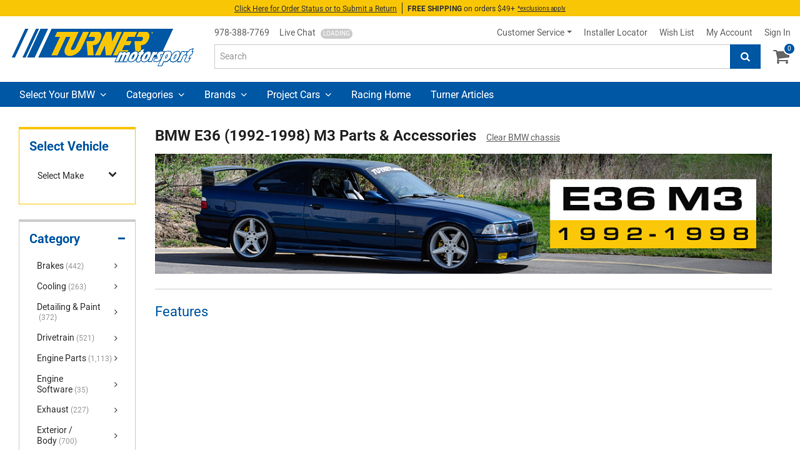
Task: Collapse the Category panel minus icon
Action: point(121,238)
